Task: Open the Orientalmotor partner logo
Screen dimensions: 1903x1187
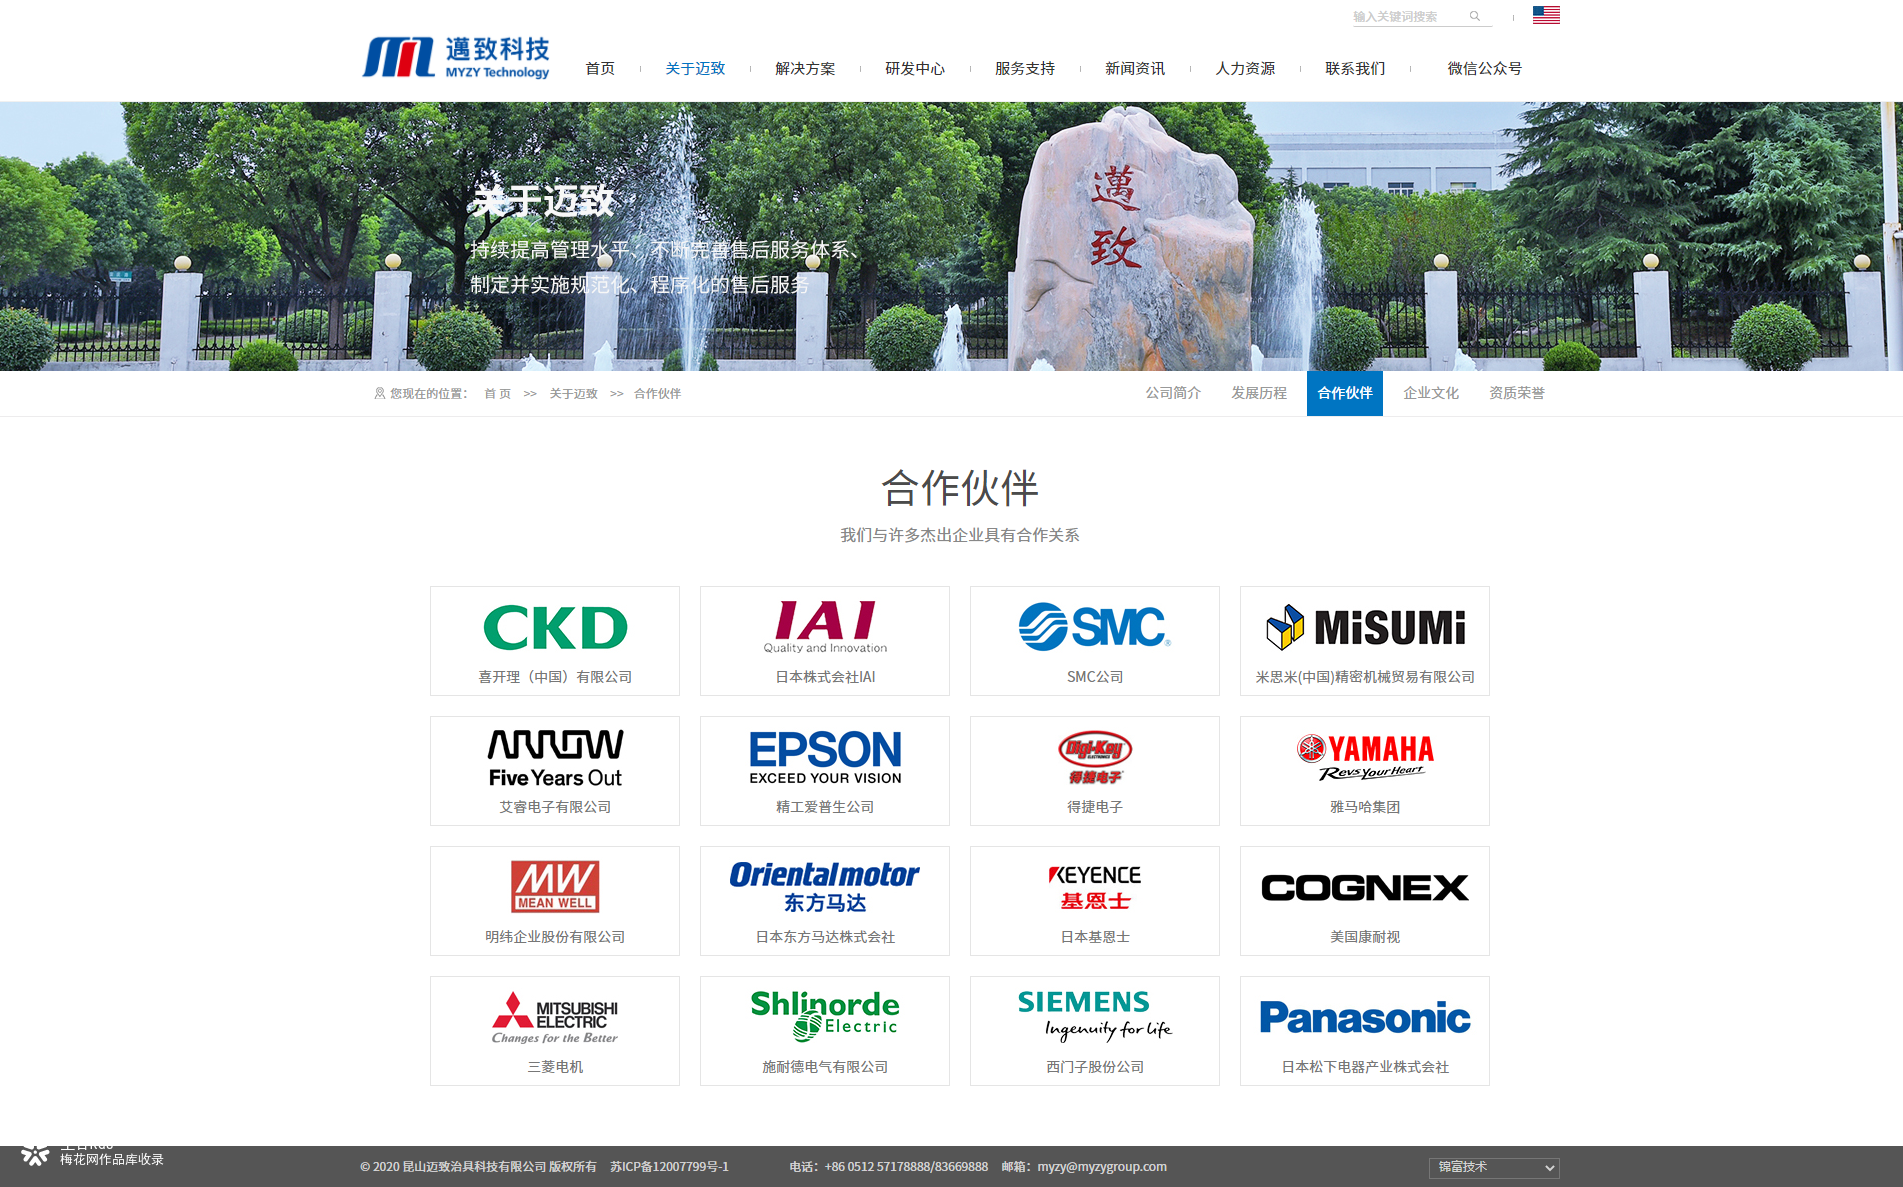Action: (825, 887)
